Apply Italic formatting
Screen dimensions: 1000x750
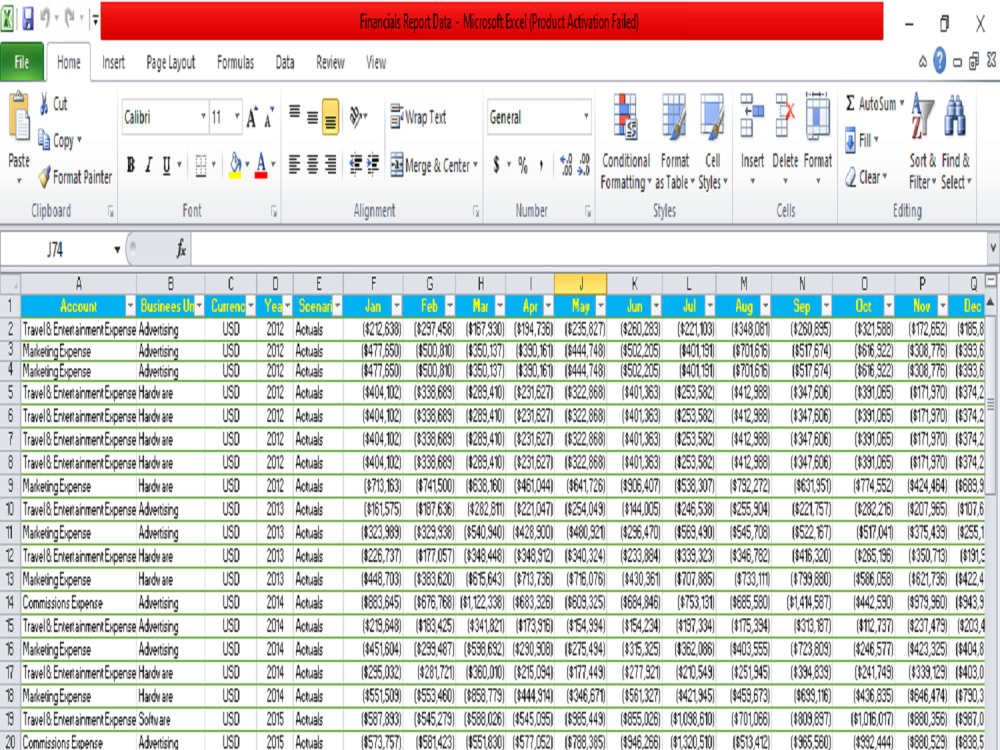click(148, 165)
